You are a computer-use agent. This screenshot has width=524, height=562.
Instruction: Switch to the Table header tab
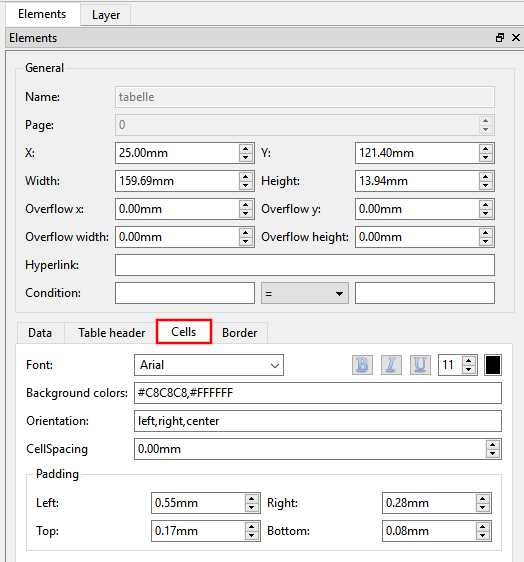point(111,333)
